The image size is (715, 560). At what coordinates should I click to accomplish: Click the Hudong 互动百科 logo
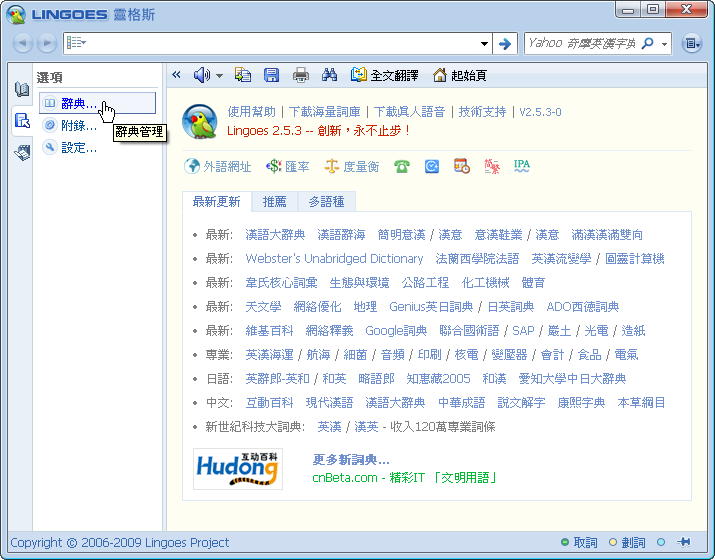point(238,469)
